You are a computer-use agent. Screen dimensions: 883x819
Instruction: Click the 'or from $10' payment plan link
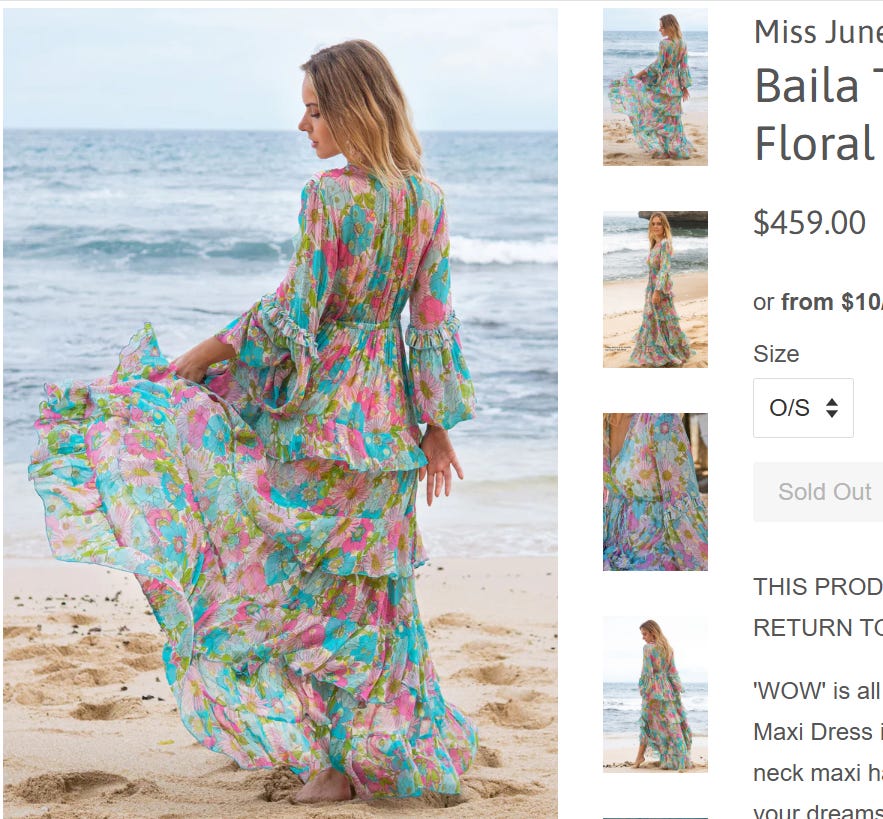pos(818,302)
